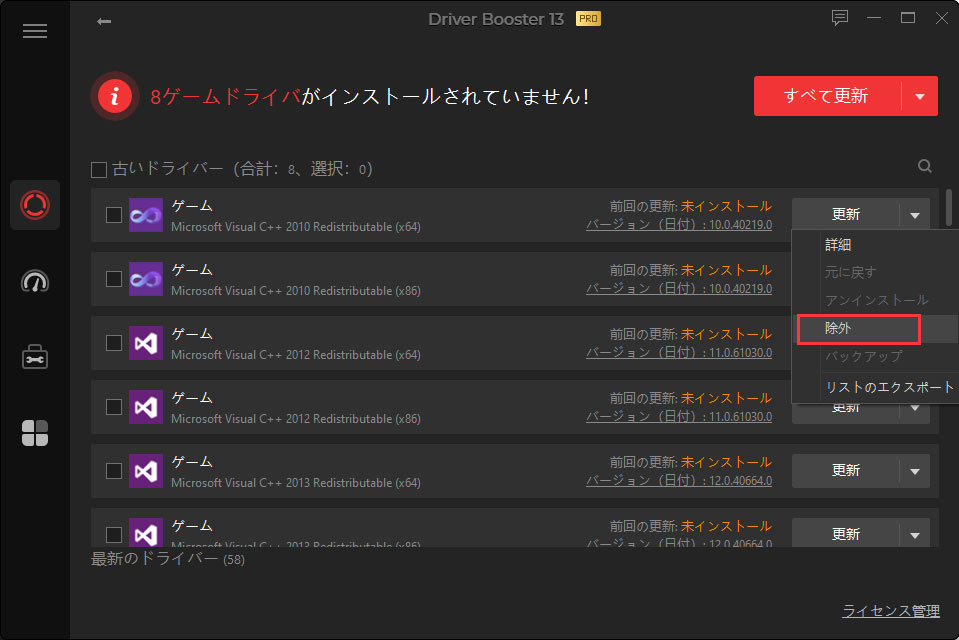Viewport: 959px width, 640px height.
Task: Click 更新 for Visual C++ 2010 (x64)
Action: 846,215
